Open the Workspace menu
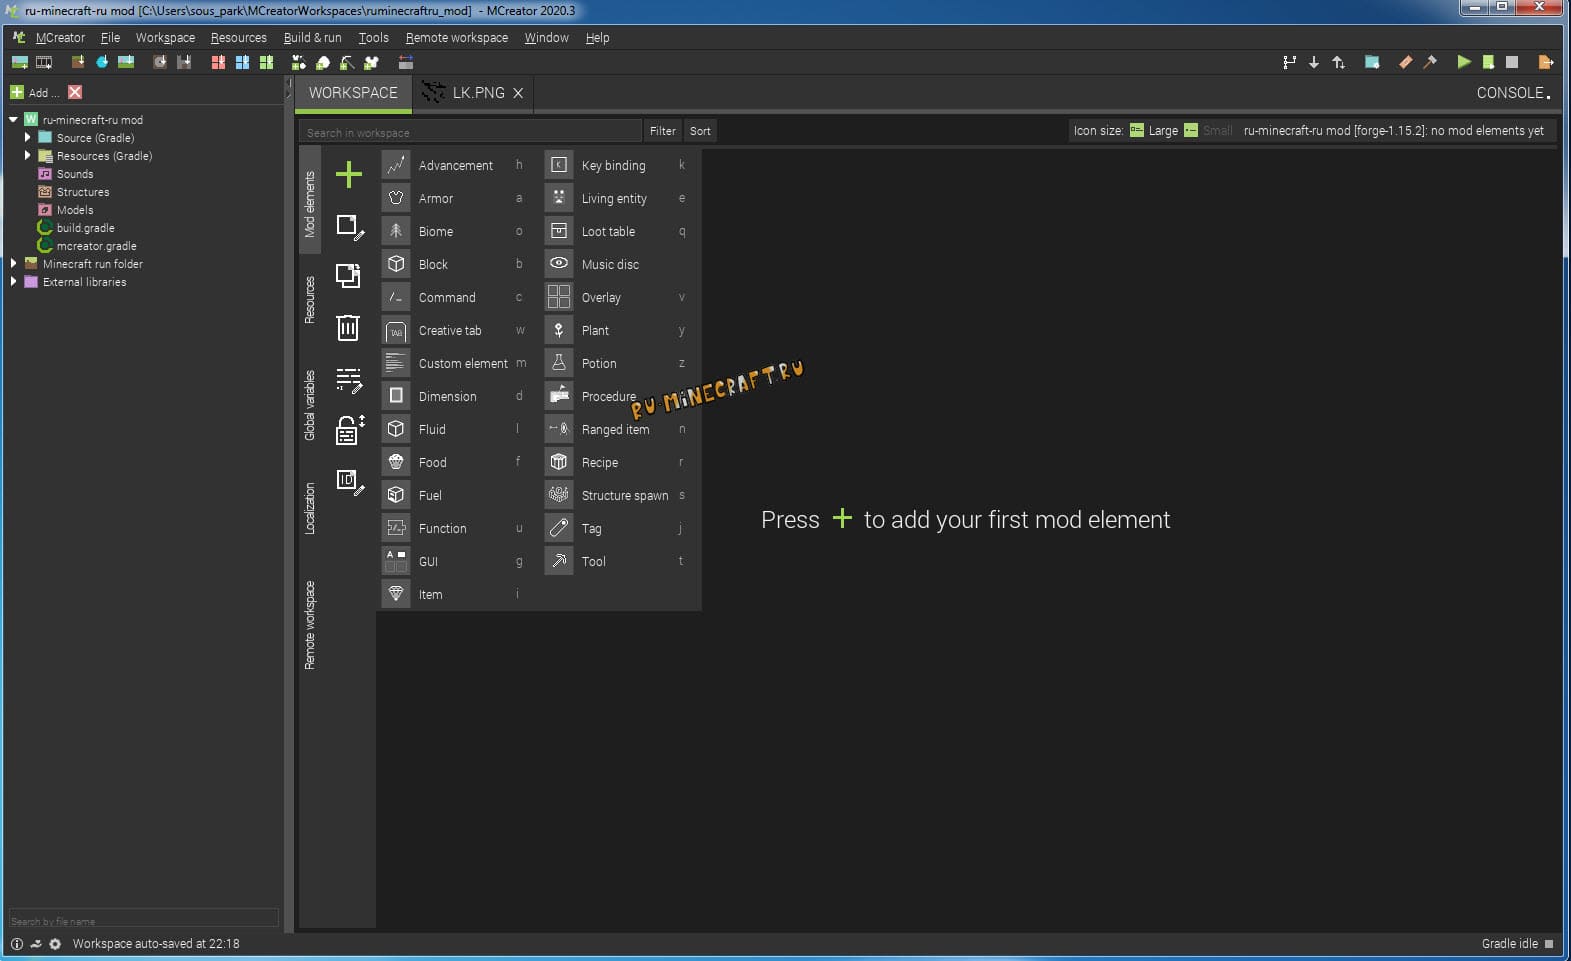The image size is (1571, 961). click(x=165, y=37)
